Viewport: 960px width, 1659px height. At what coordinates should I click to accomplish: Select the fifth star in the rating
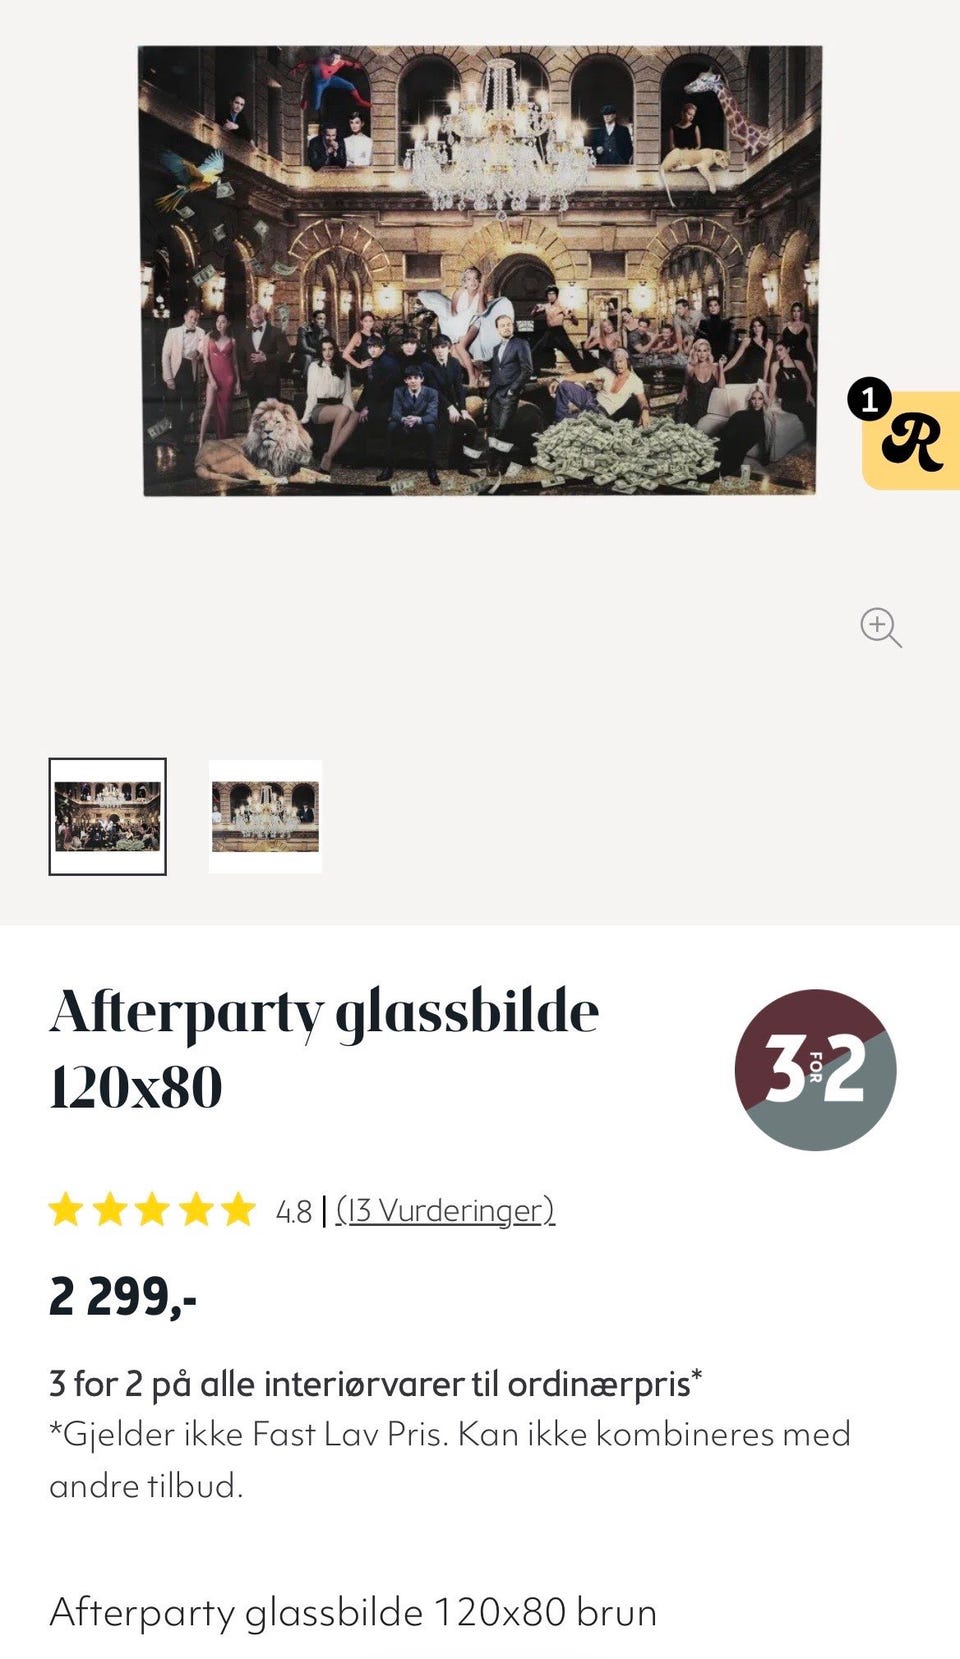(x=237, y=1209)
